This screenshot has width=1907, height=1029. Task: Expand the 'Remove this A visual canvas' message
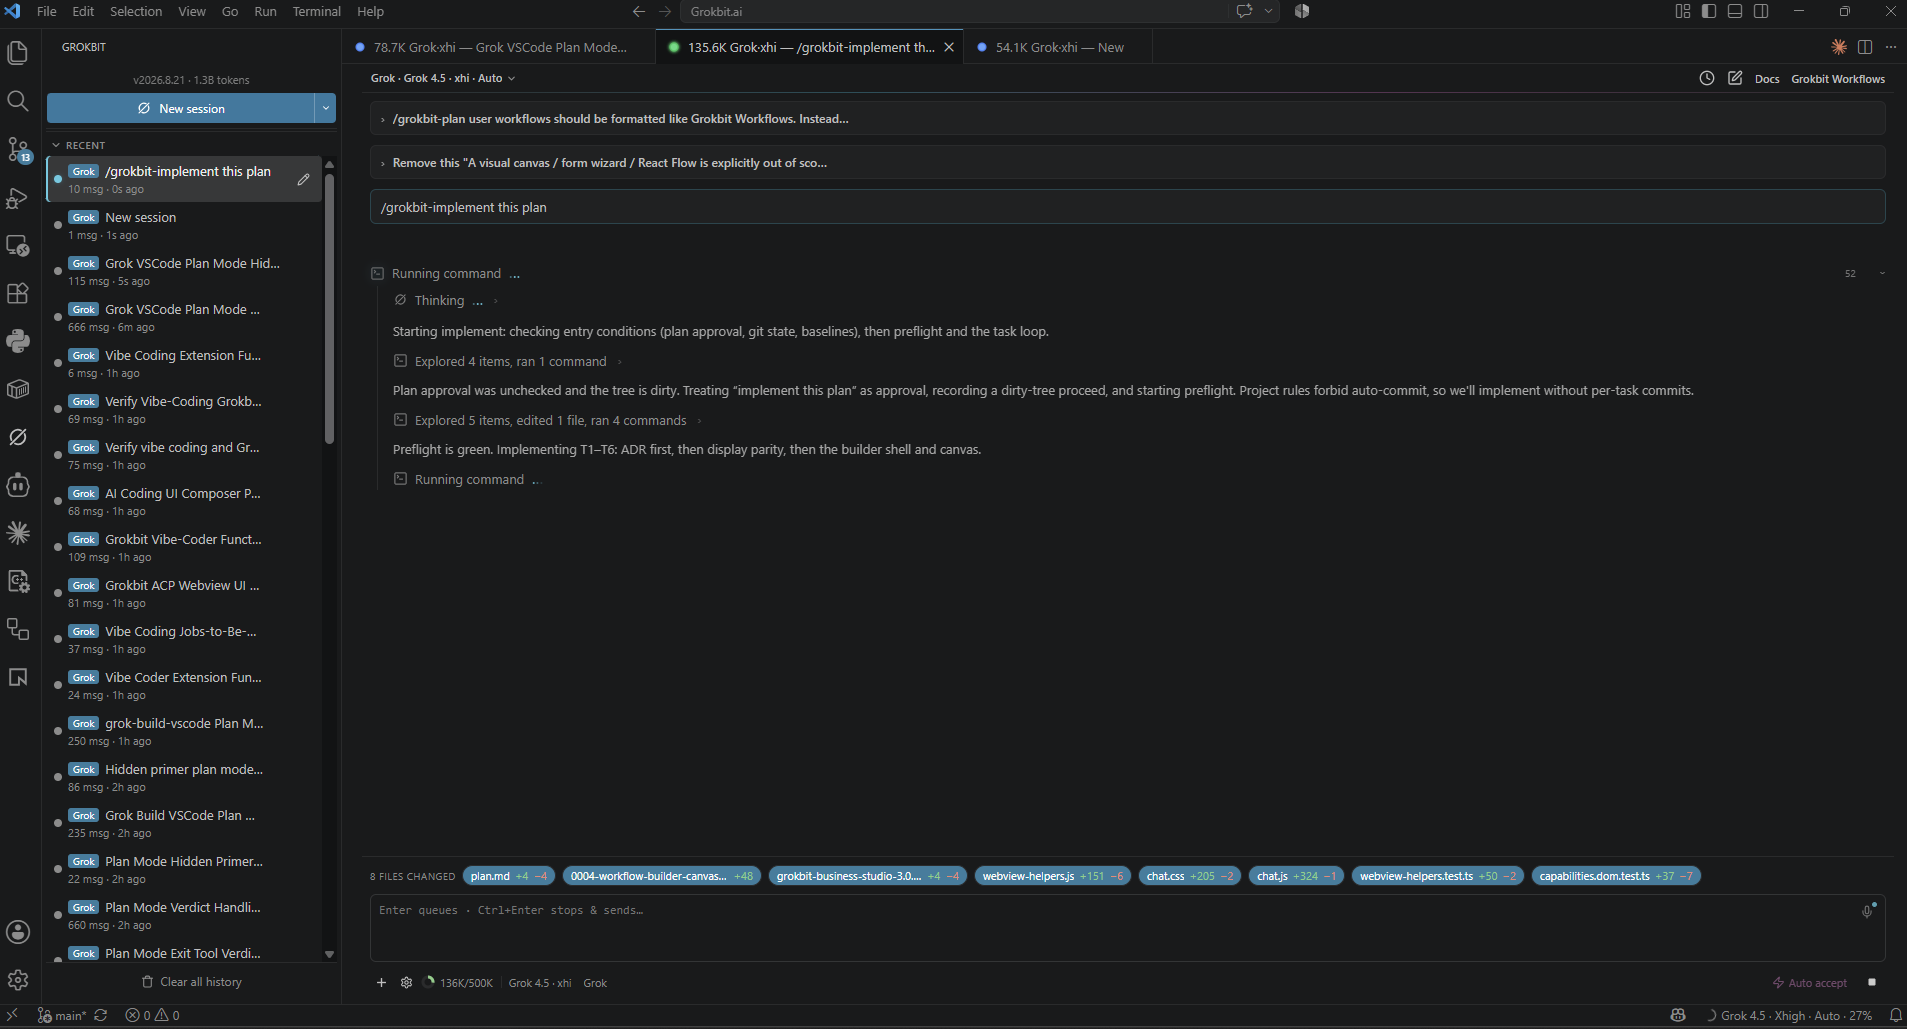pos(1127,163)
